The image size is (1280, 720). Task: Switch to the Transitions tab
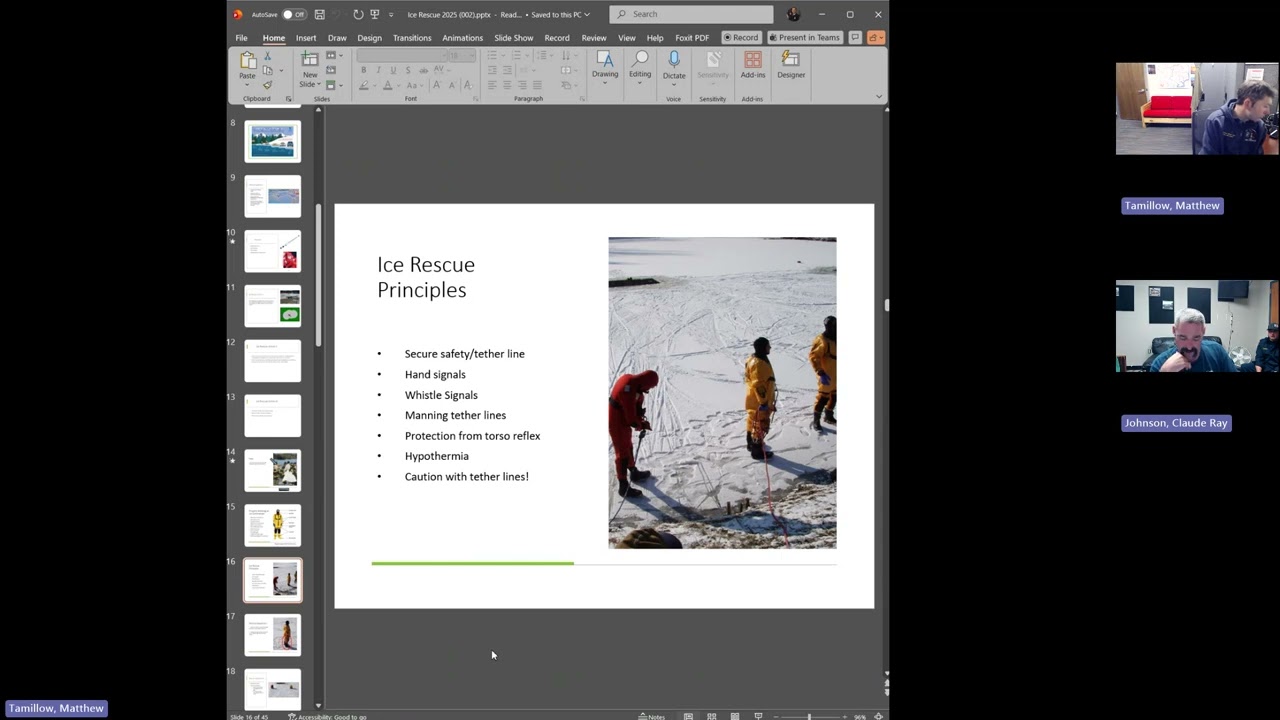(x=412, y=38)
